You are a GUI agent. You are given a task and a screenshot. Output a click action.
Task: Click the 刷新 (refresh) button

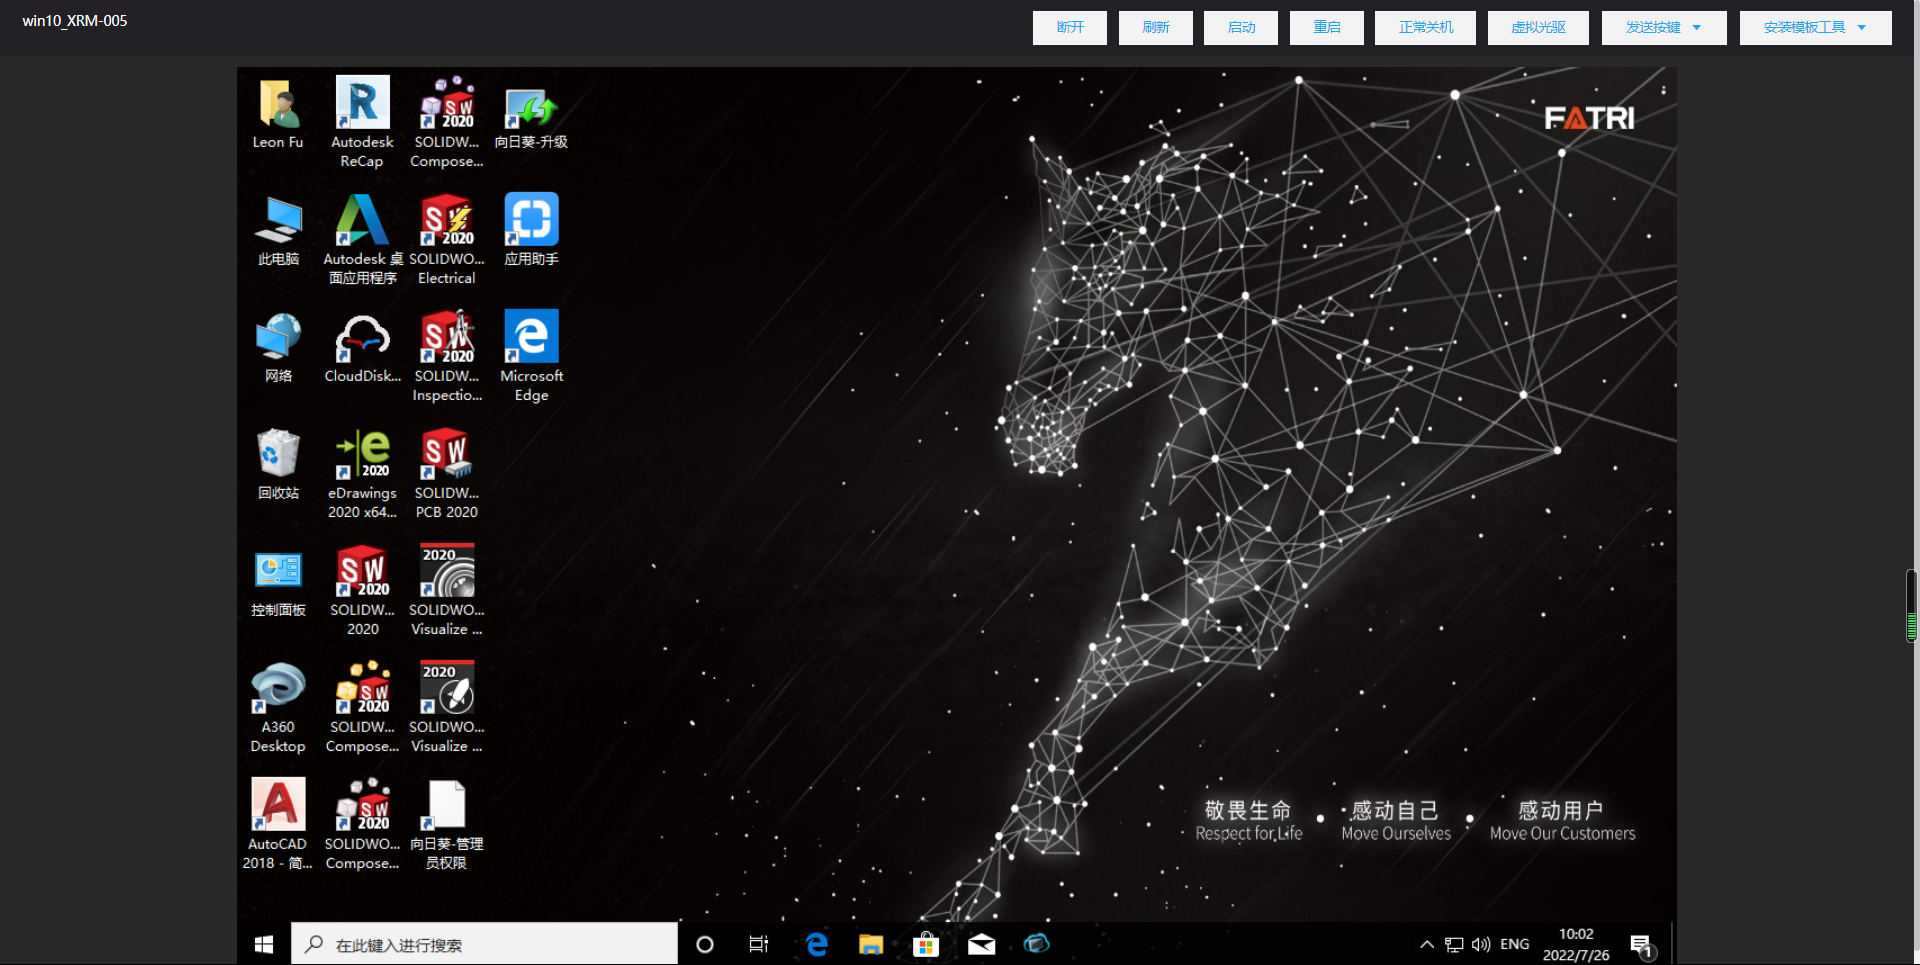tap(1156, 28)
